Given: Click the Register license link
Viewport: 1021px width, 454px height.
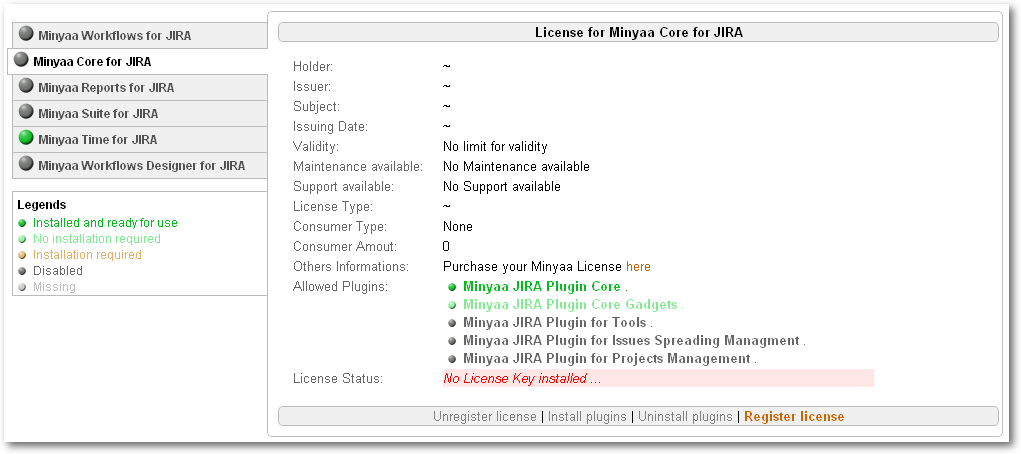Looking at the screenshot, I should [x=794, y=416].
